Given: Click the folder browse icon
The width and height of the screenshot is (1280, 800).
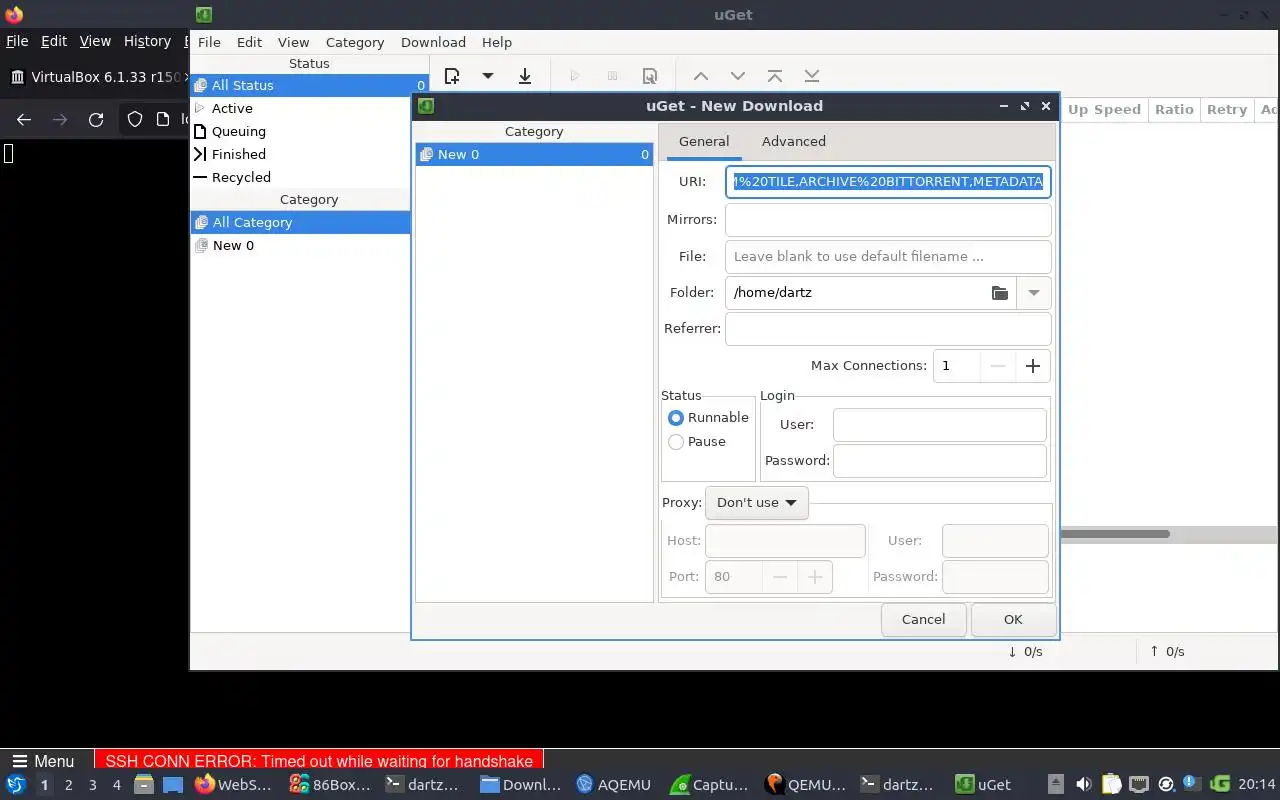Looking at the screenshot, I should 1000,292.
